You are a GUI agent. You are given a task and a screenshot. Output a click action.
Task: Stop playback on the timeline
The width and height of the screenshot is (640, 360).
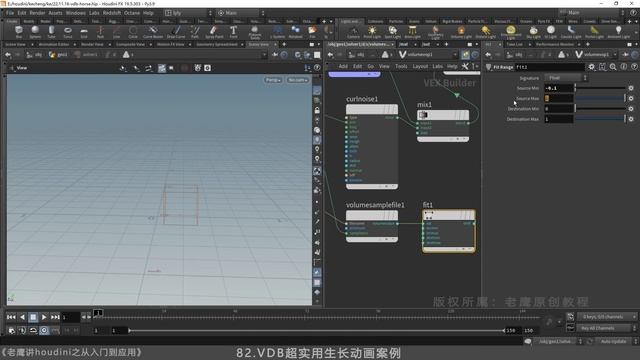[33, 317]
